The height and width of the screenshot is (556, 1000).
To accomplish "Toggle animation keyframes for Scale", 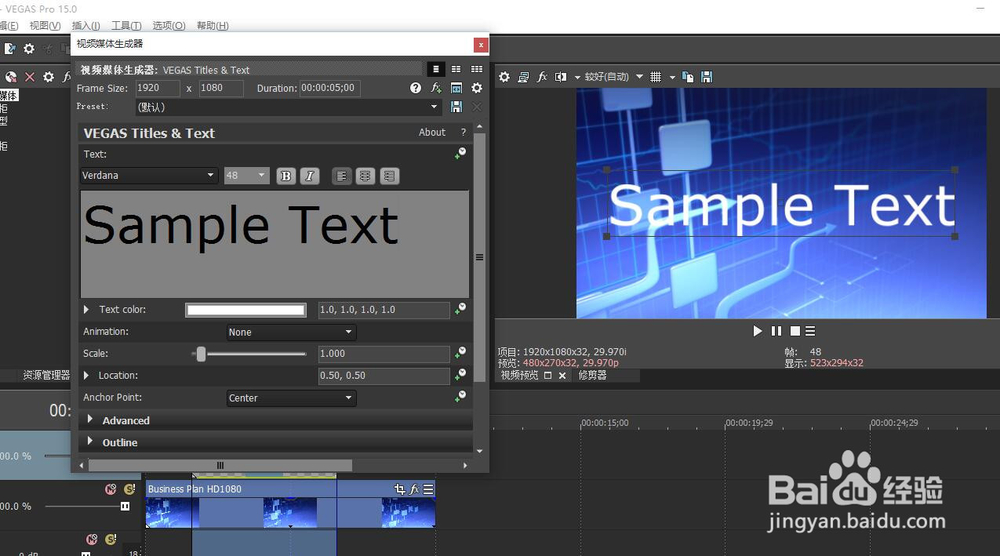I will coord(460,353).
